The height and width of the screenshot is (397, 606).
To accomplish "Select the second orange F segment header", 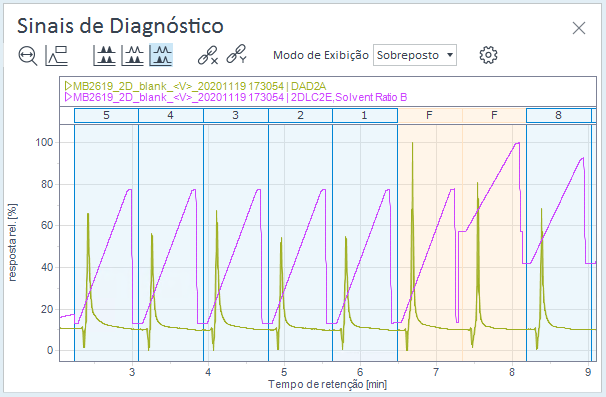I will pyautogui.click(x=494, y=115).
